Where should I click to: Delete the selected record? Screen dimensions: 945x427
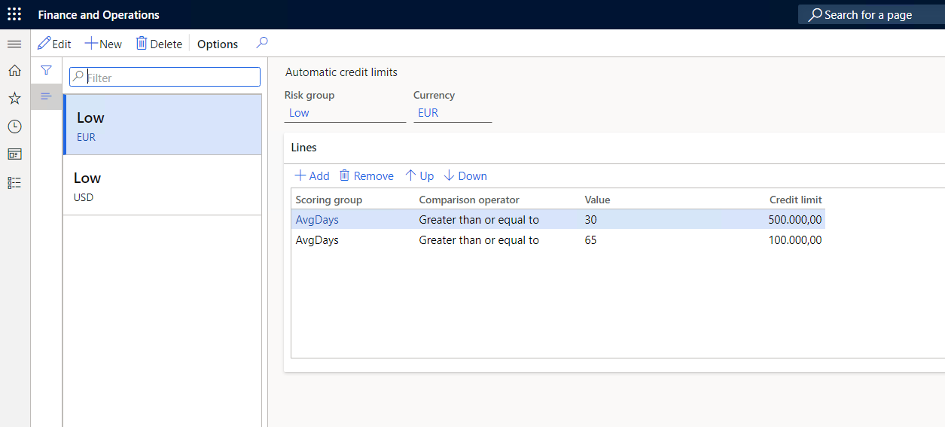point(159,44)
